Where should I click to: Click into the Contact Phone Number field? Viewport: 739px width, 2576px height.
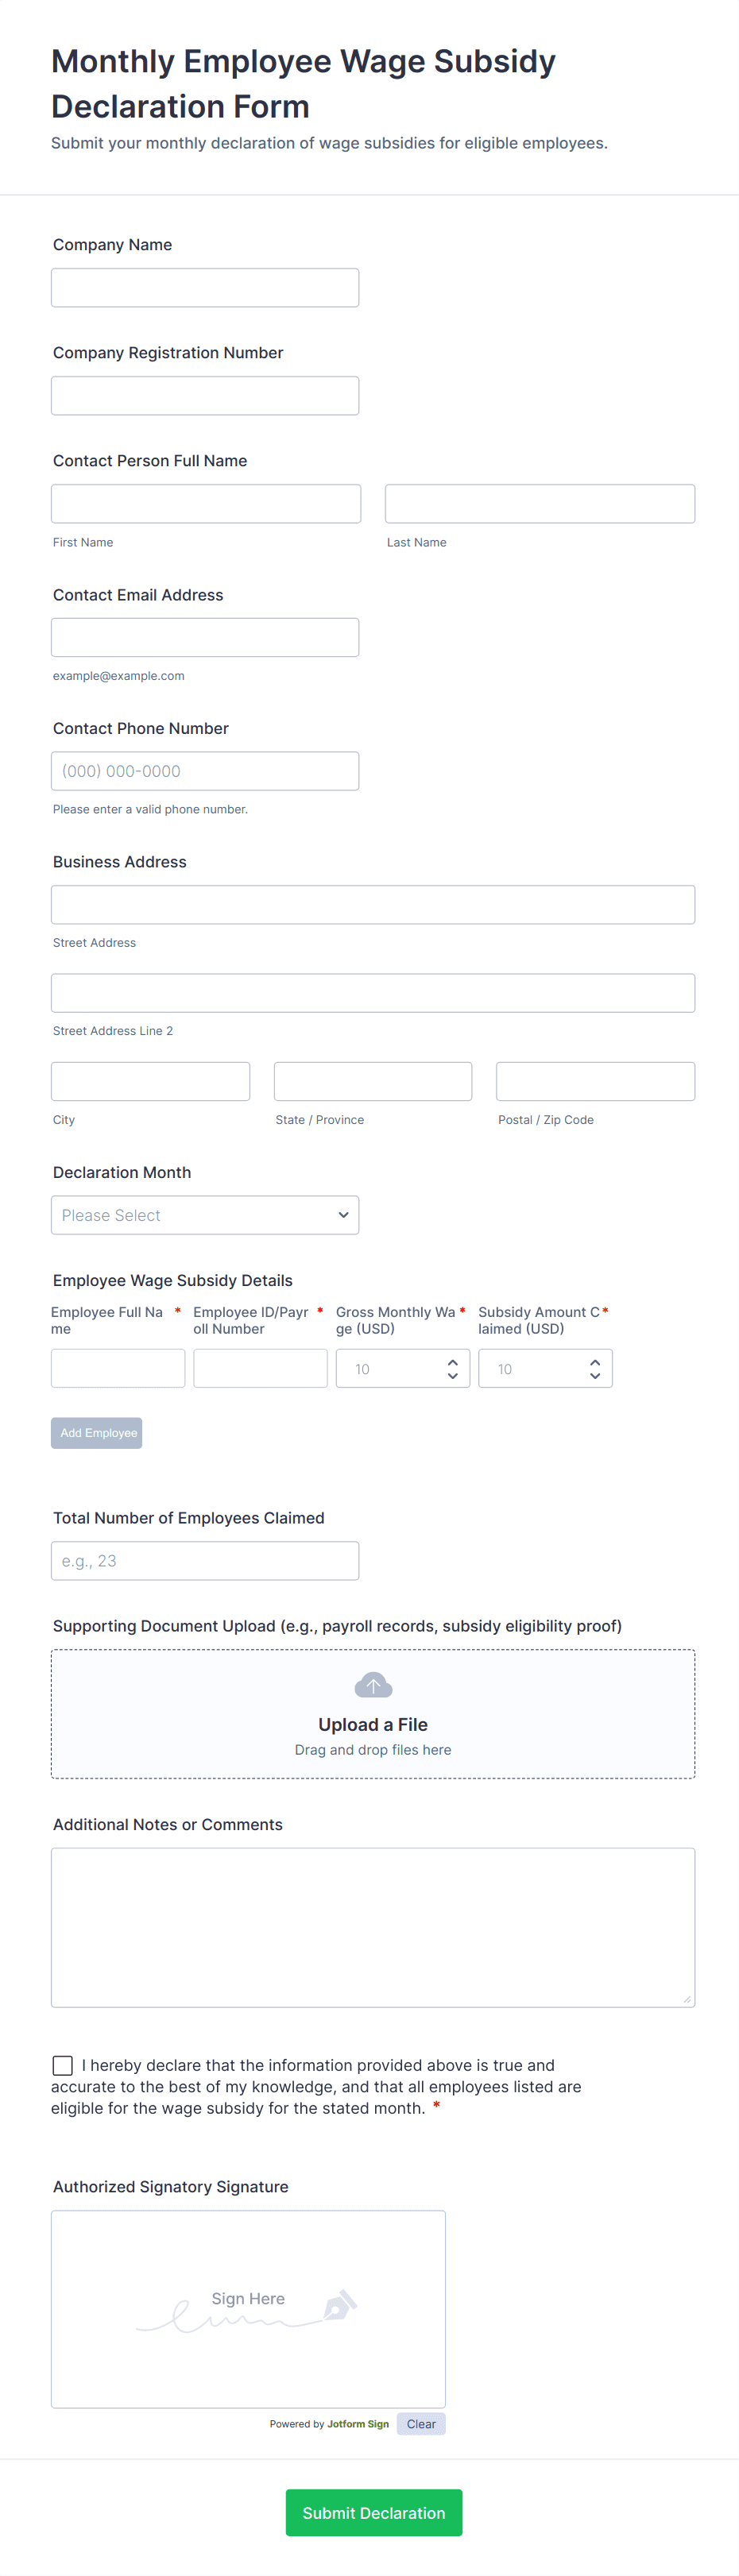pyautogui.click(x=205, y=771)
